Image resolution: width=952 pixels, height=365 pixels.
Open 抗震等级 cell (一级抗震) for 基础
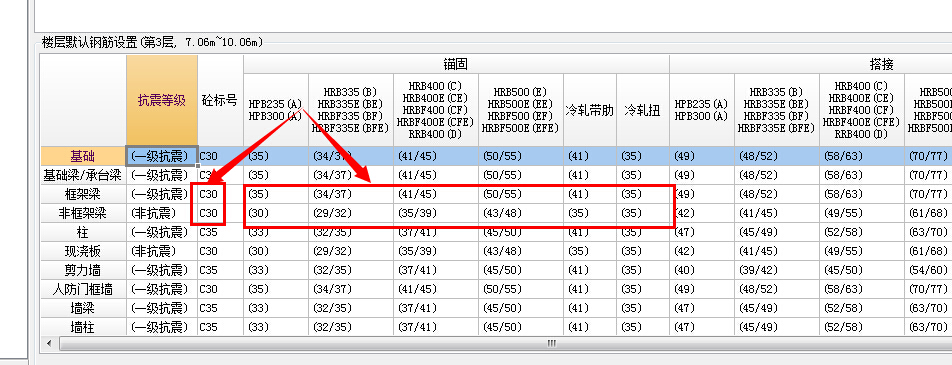[162, 157]
